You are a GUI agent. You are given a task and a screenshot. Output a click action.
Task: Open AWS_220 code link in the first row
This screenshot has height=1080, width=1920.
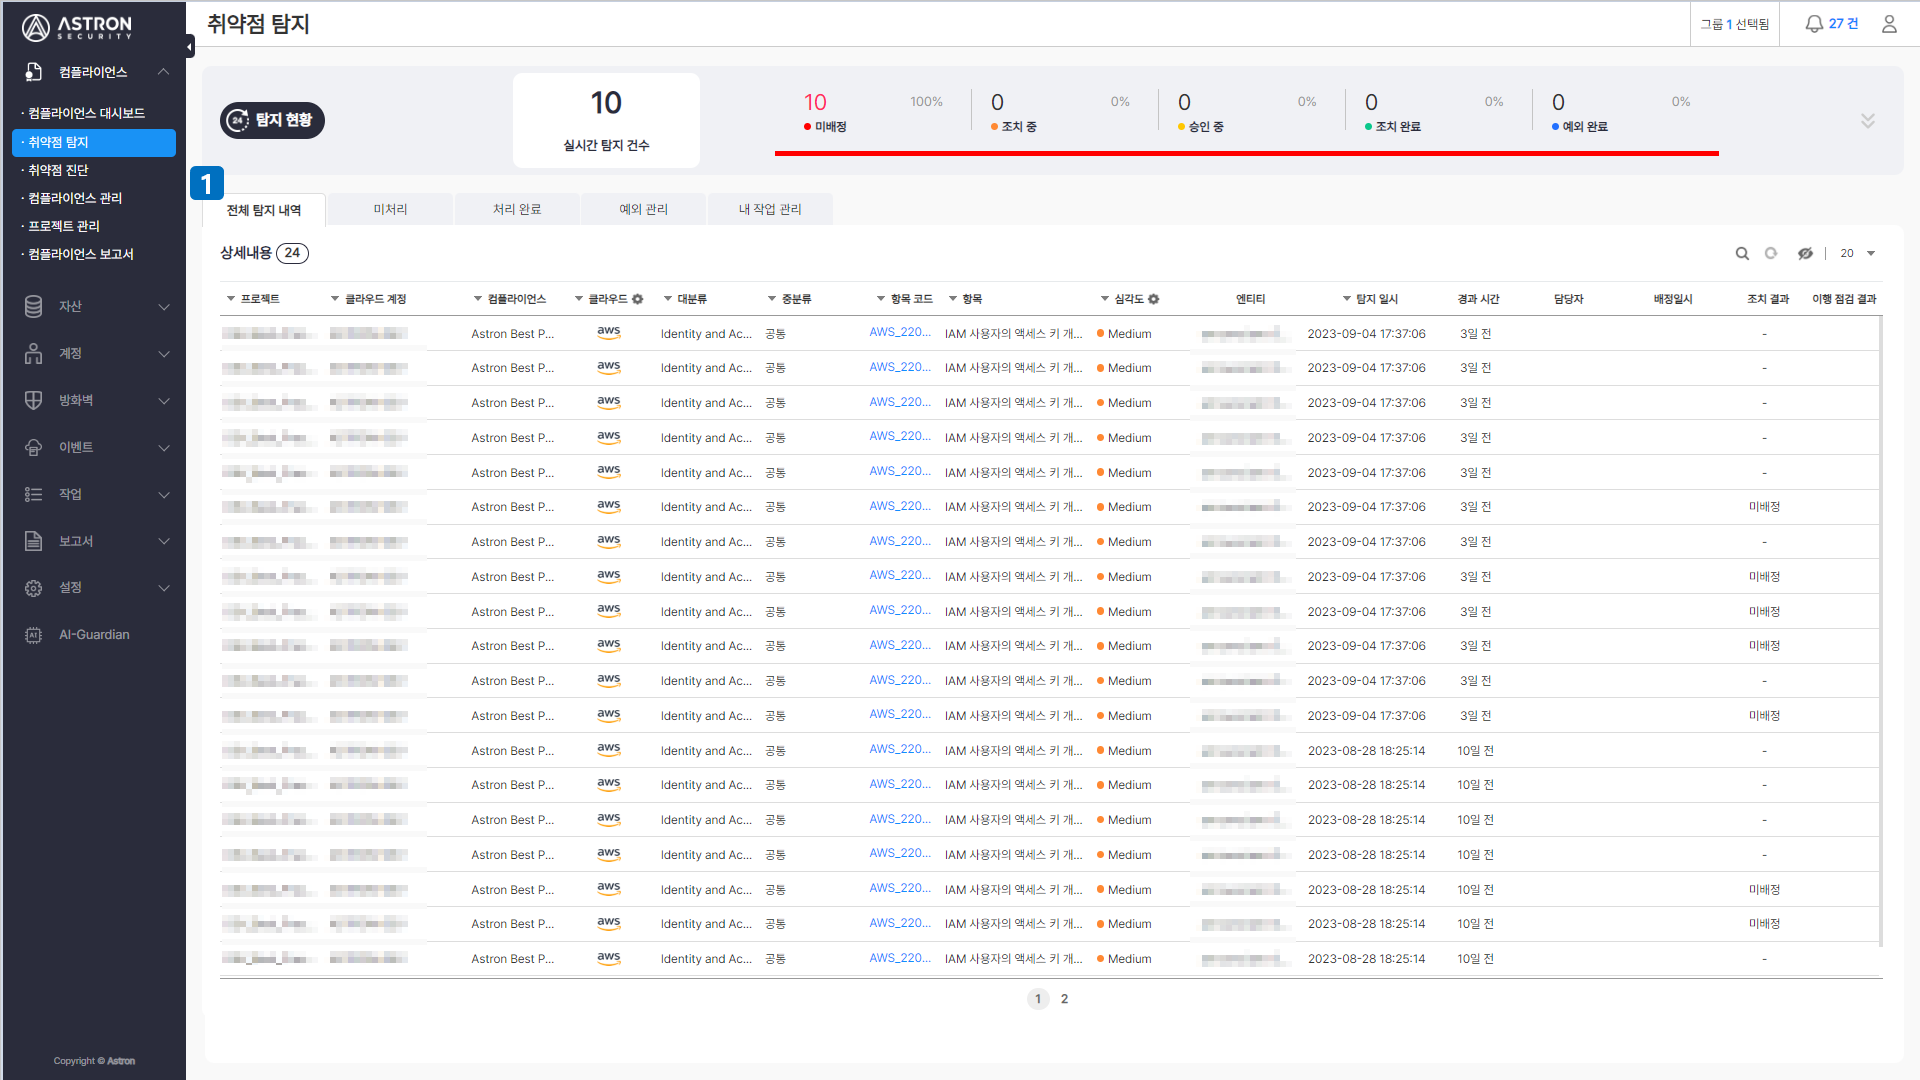[x=899, y=333]
